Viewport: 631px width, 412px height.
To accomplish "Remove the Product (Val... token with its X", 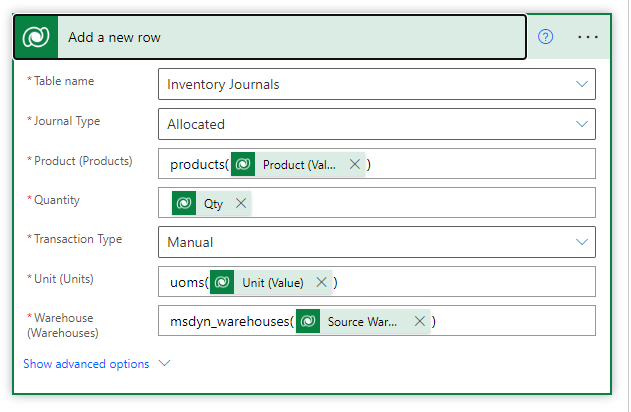I will (x=355, y=164).
